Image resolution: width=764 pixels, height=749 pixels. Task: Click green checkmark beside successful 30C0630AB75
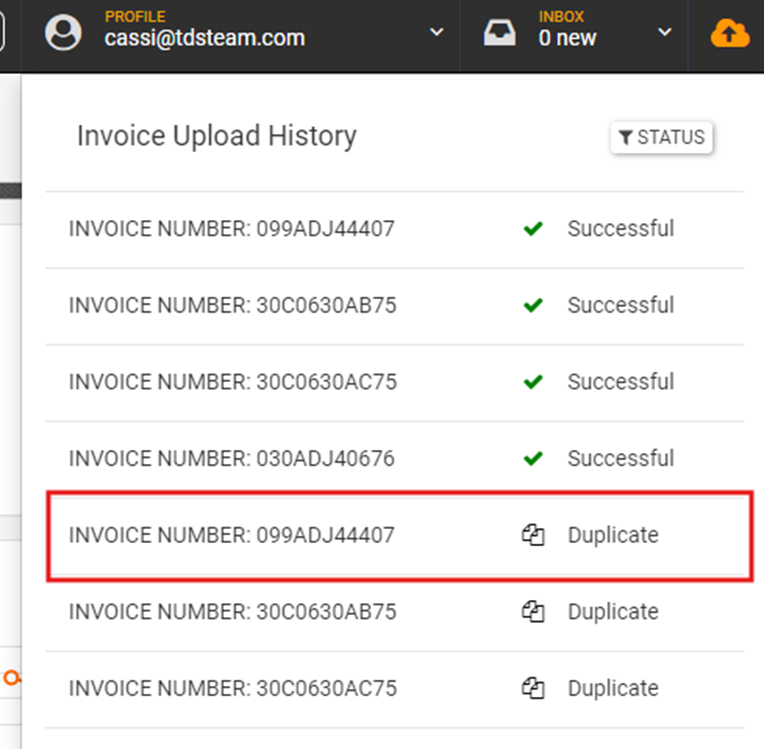[533, 305]
